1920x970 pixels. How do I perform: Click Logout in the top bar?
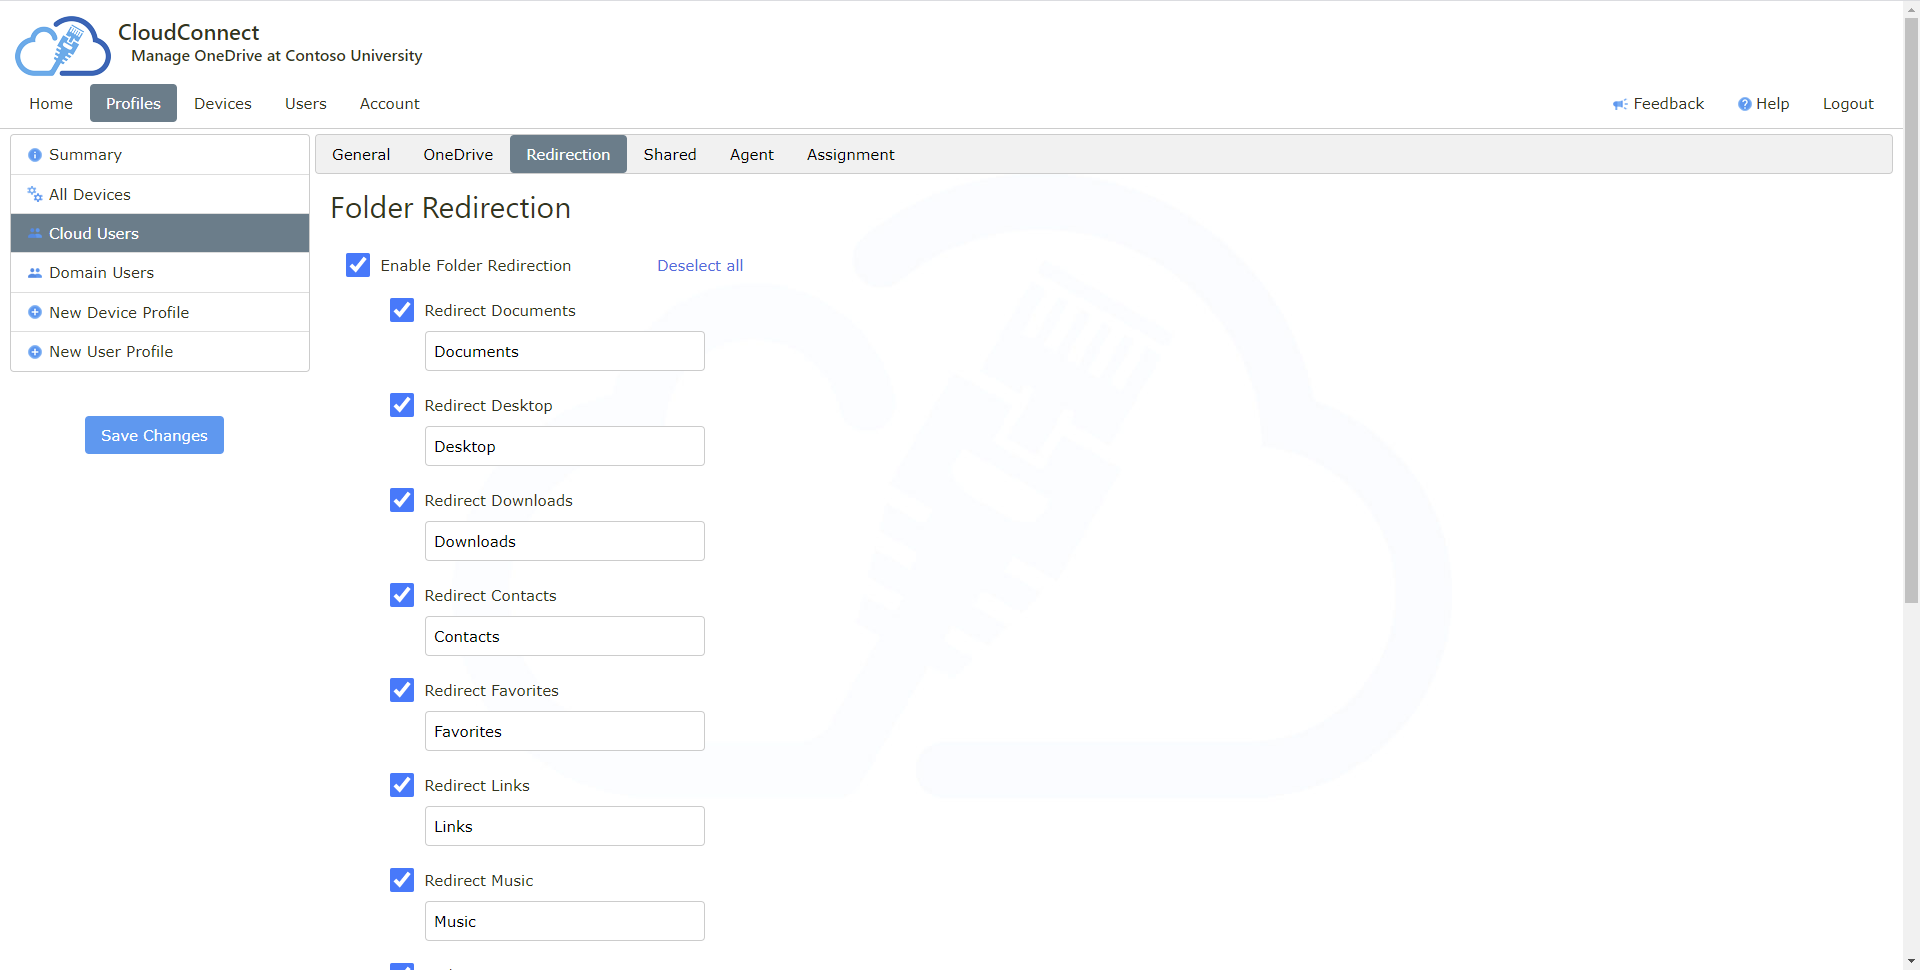click(1847, 103)
